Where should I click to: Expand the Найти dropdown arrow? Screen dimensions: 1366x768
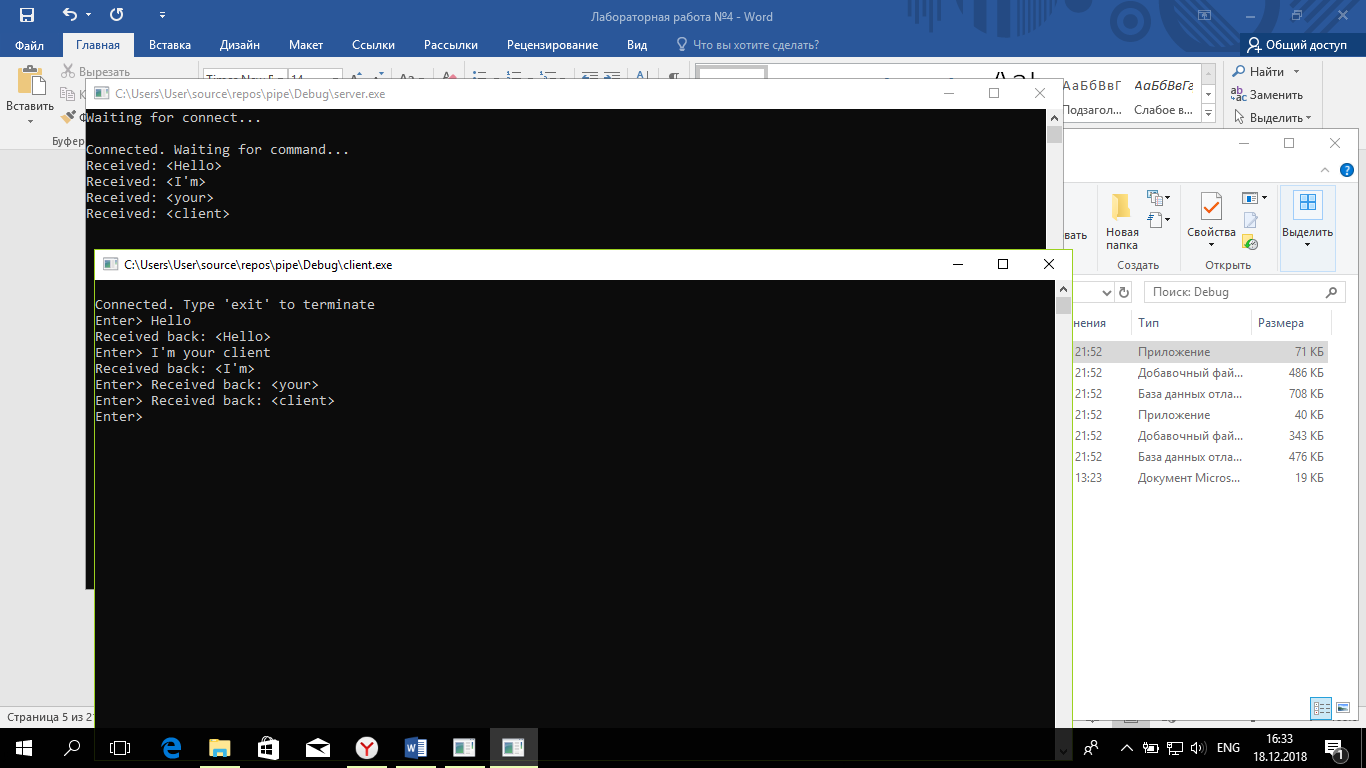1296,72
